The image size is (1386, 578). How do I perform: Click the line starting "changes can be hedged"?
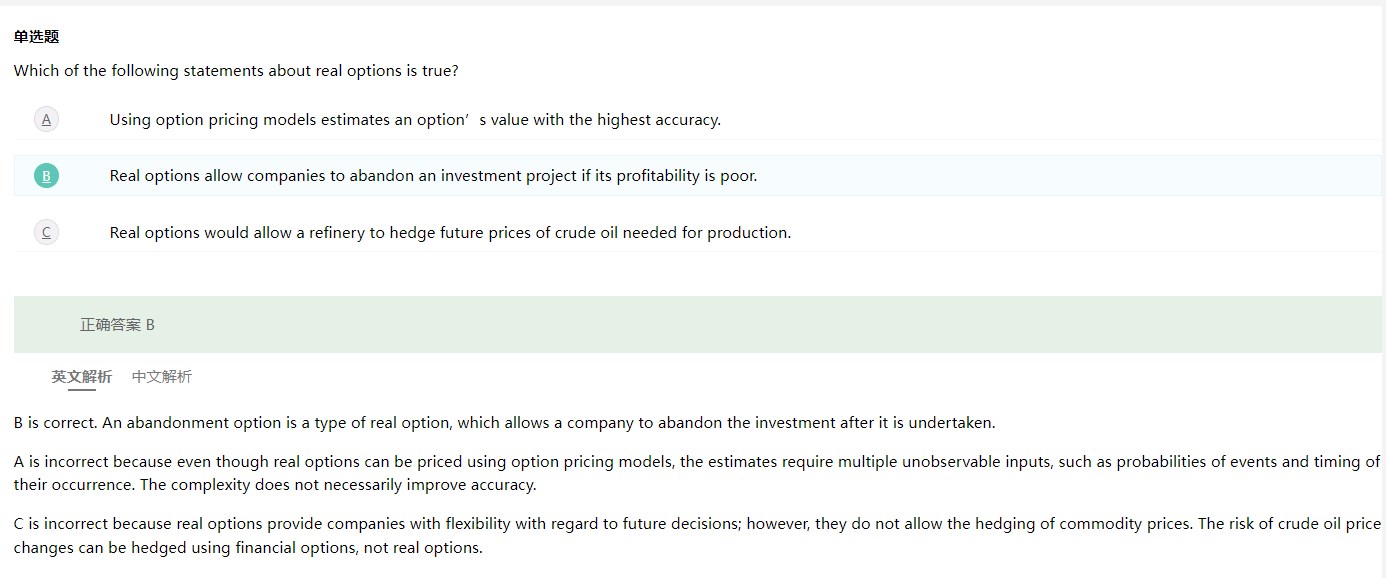(248, 548)
